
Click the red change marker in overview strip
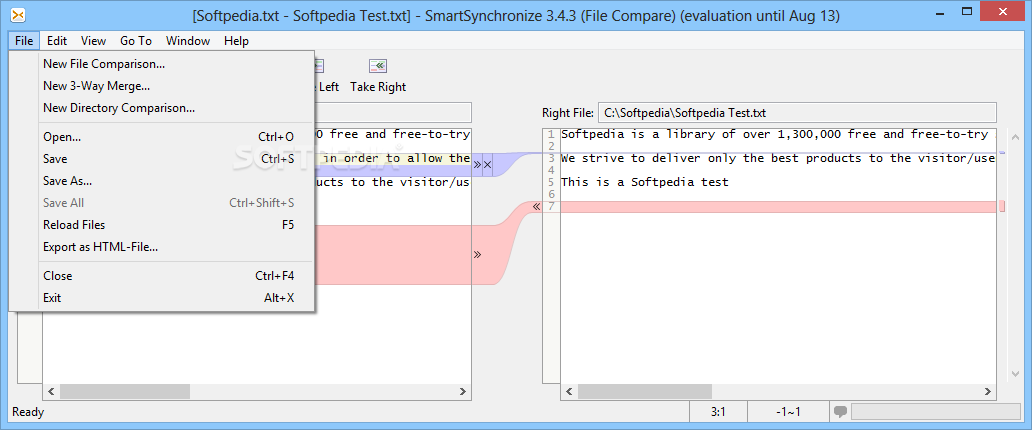pyautogui.click(x=1002, y=207)
